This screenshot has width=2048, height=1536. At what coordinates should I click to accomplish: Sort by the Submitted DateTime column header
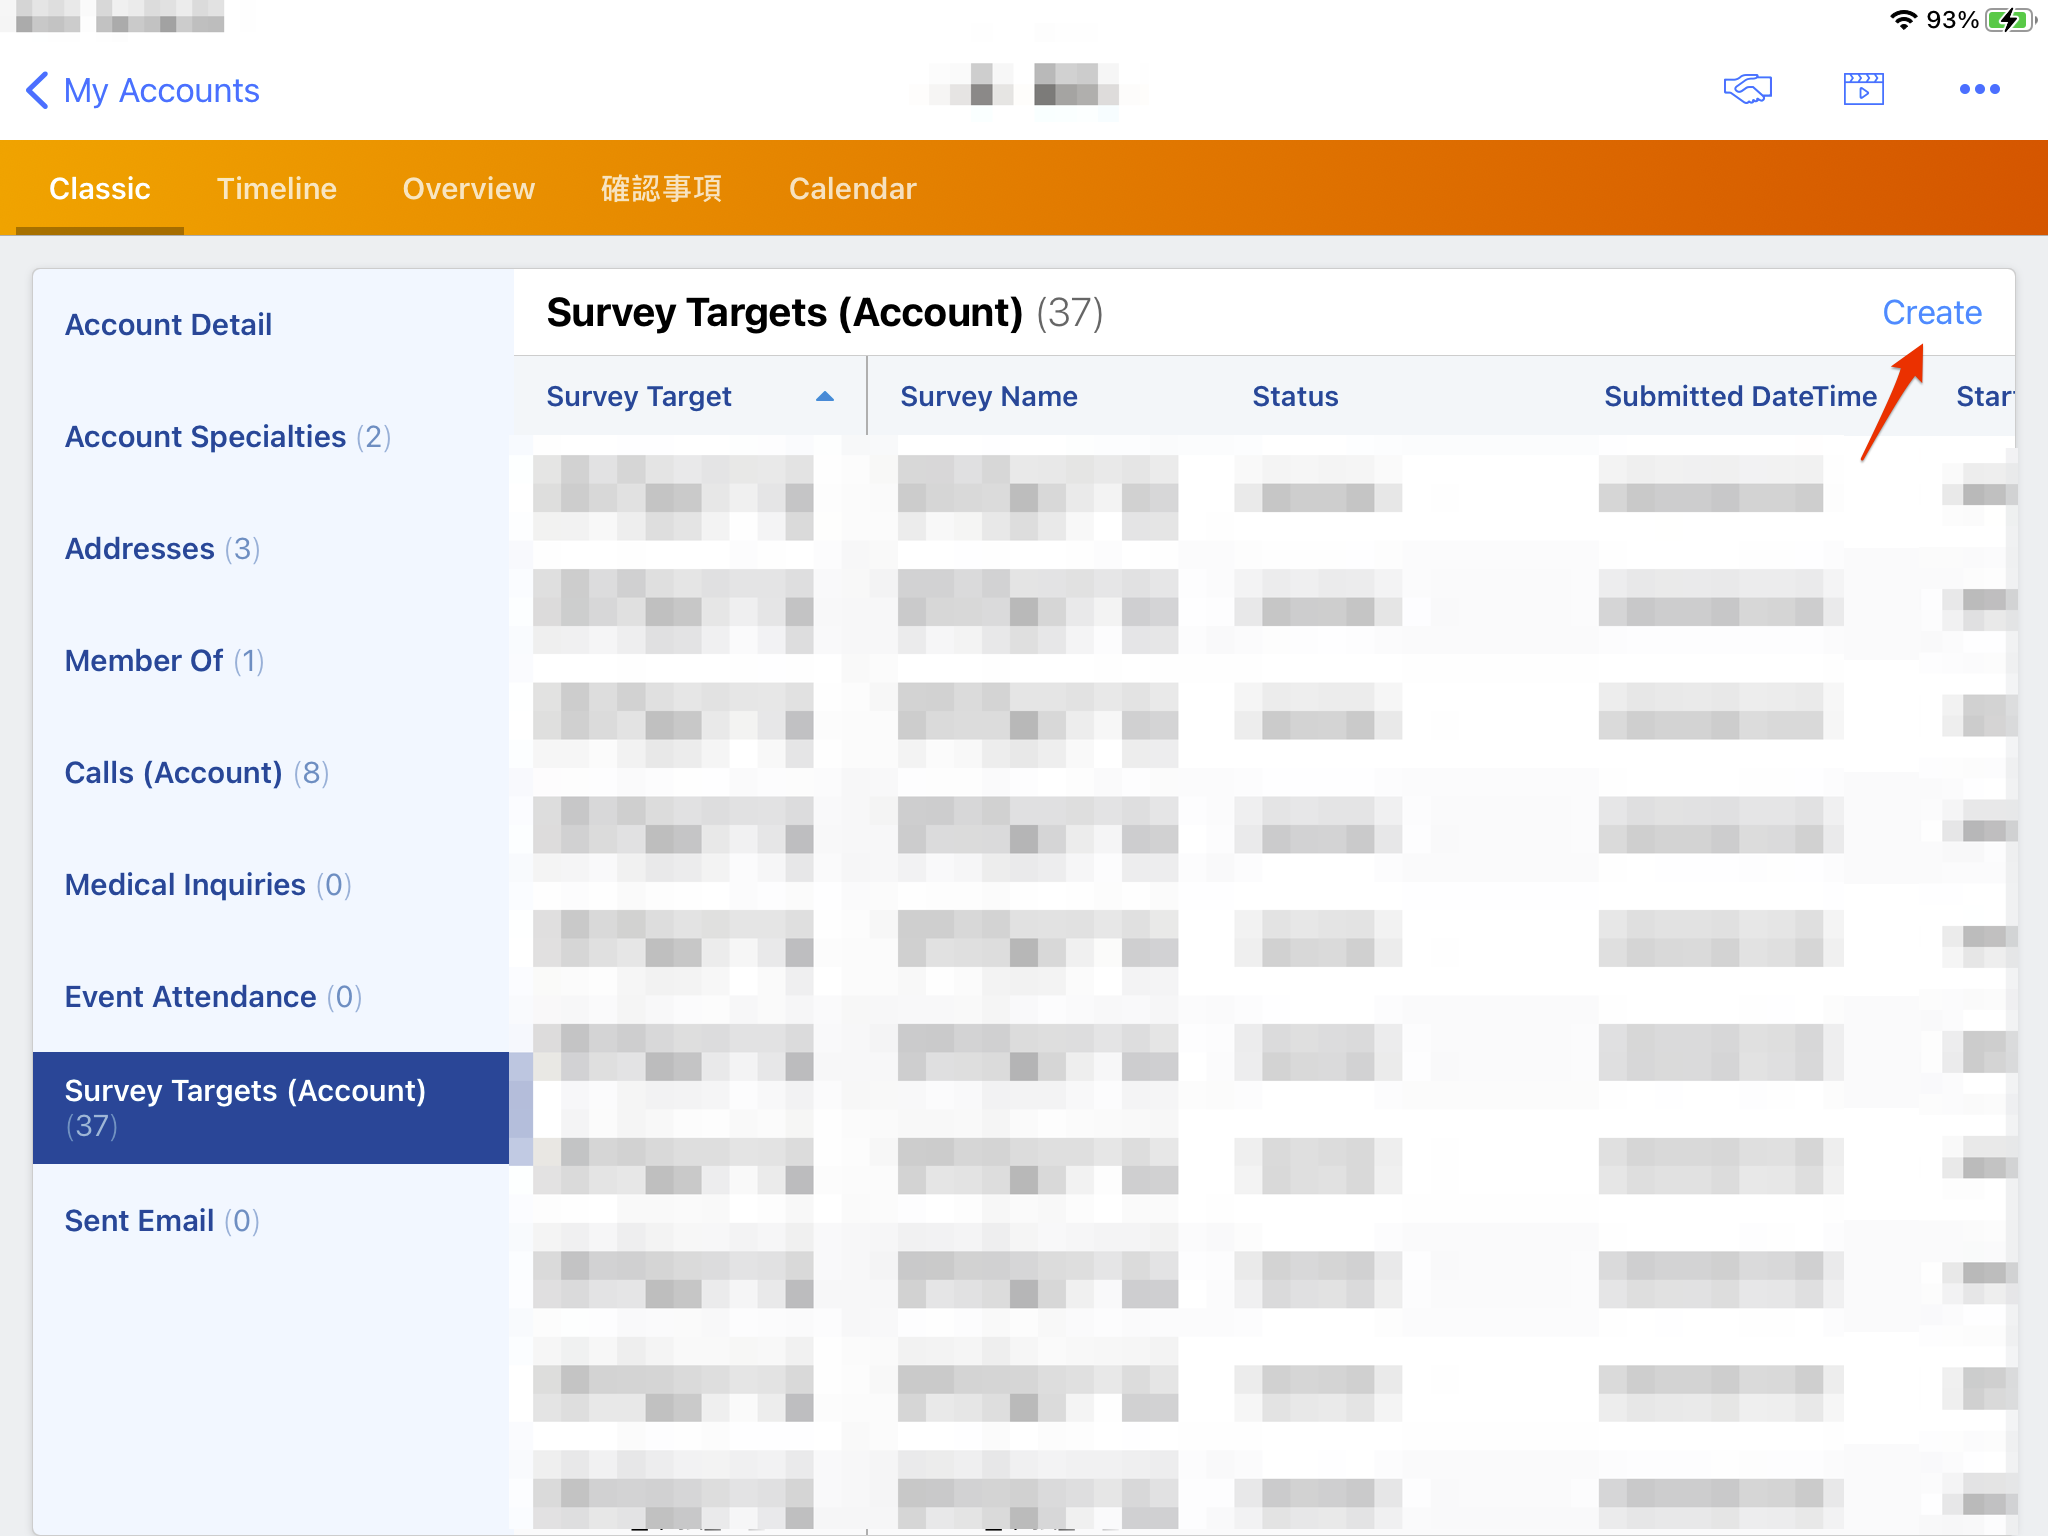[1739, 397]
